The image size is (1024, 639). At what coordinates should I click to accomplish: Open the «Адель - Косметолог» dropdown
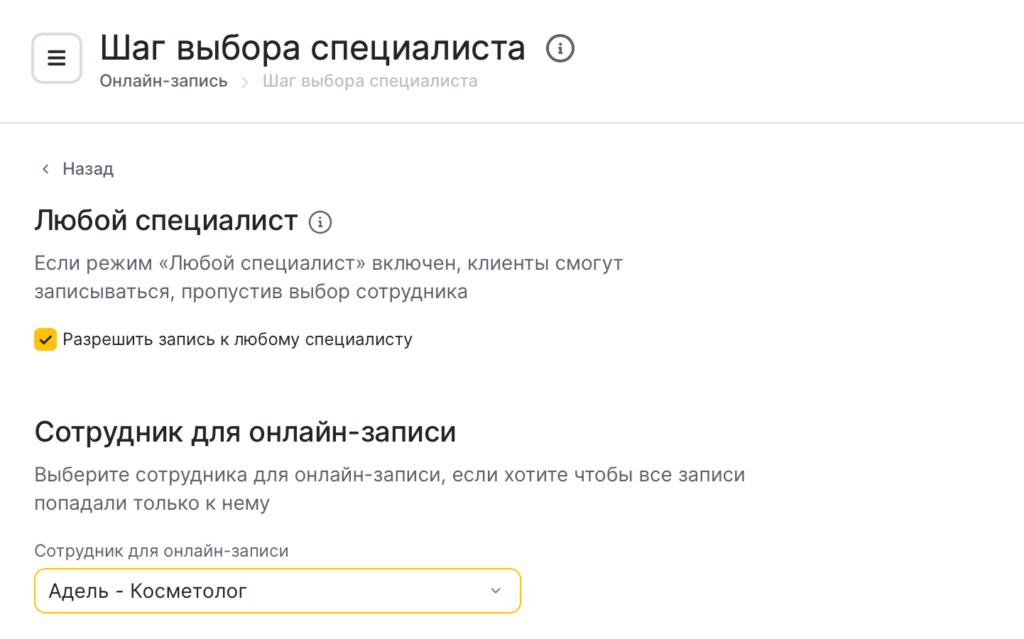pos(277,591)
